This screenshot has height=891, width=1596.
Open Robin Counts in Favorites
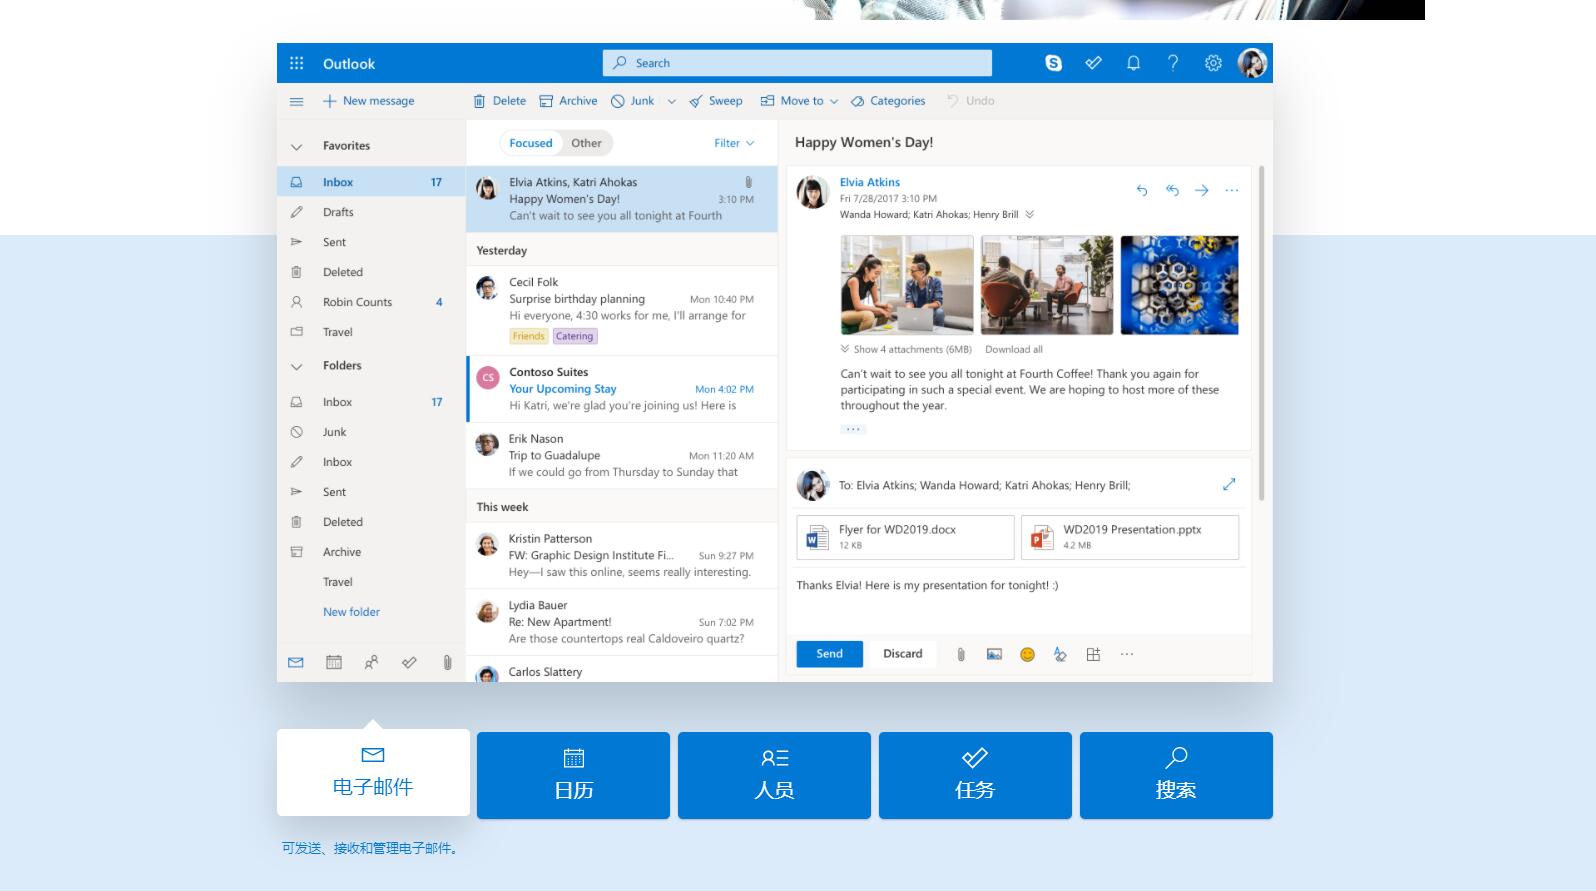click(x=371, y=302)
